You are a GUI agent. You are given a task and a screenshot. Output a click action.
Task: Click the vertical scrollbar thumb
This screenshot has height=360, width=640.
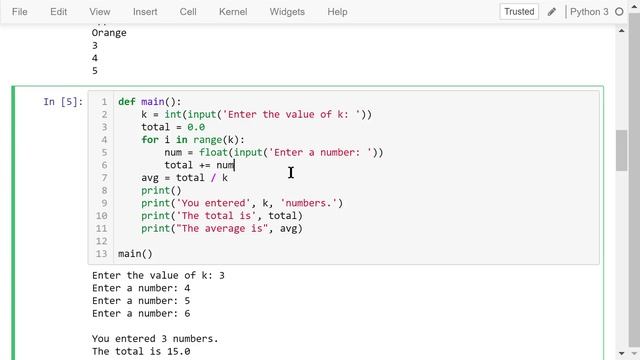621,150
